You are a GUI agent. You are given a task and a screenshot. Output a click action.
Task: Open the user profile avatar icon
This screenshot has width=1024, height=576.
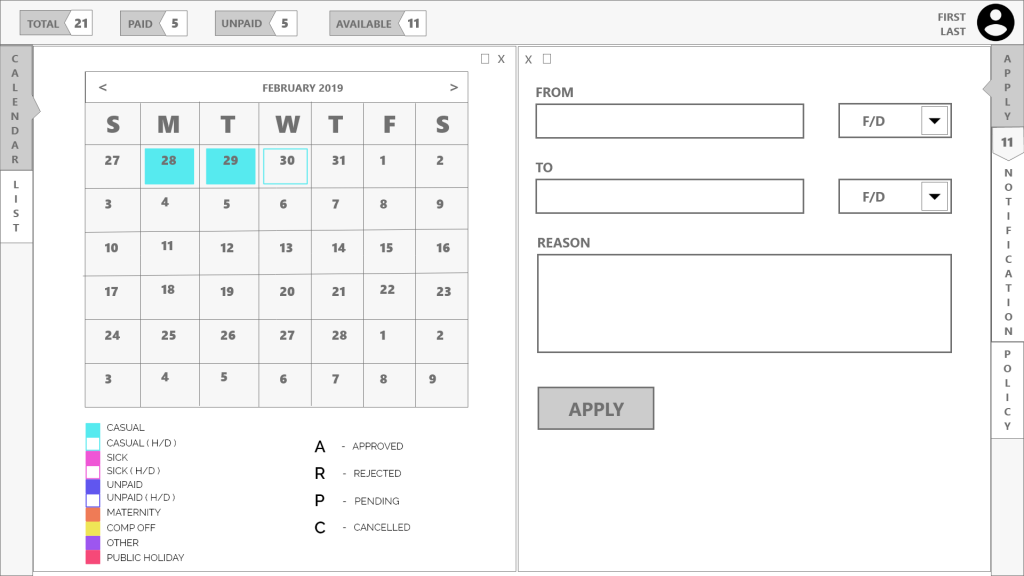coord(995,22)
